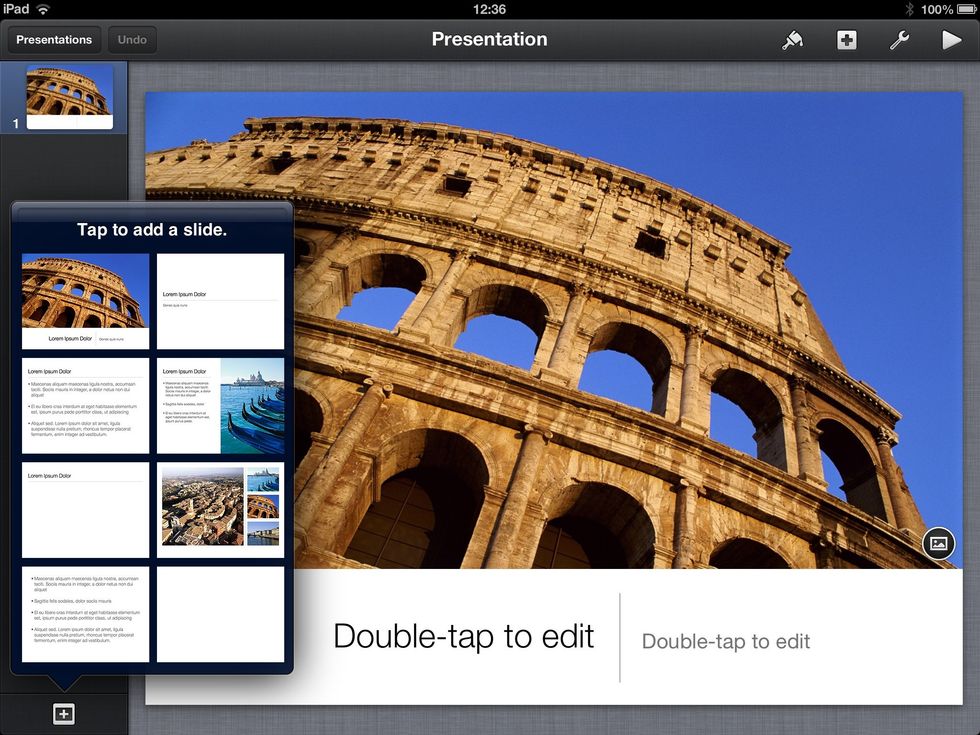
Task: Choose the title-only slide layout
Action: (x=85, y=510)
